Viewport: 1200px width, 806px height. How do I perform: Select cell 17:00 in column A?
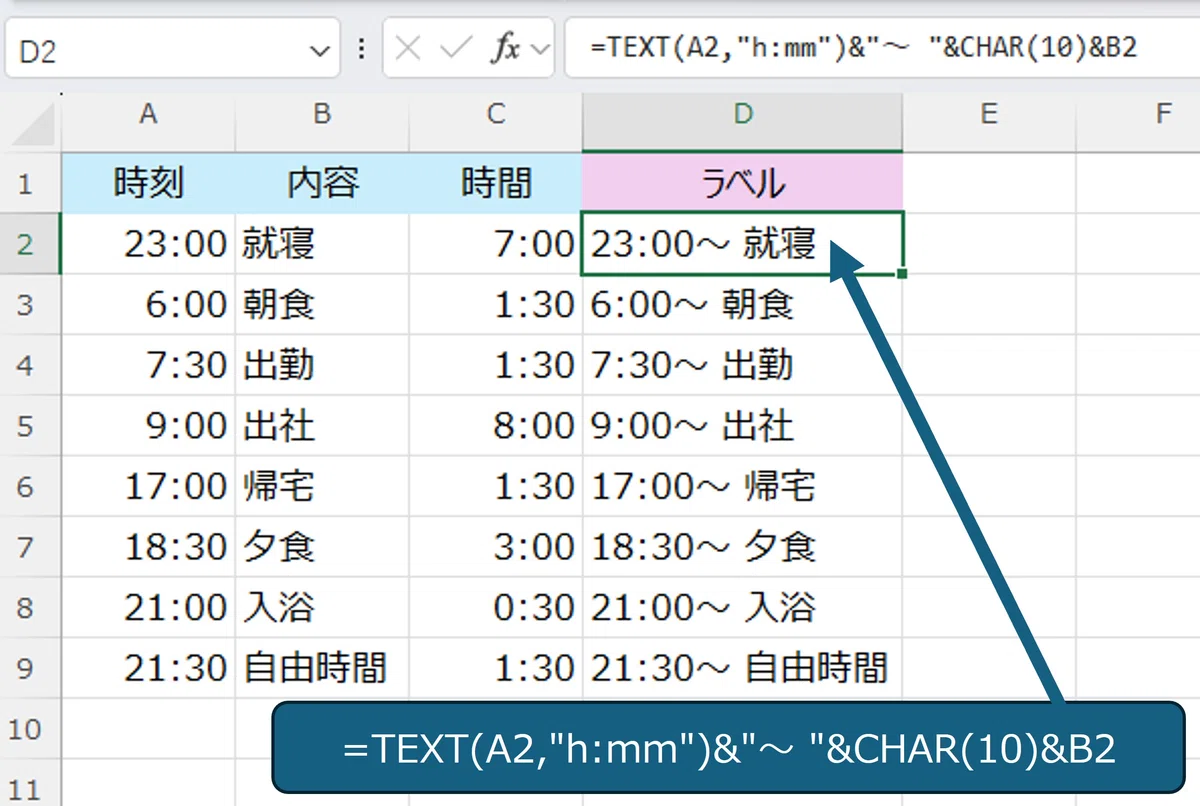(148, 486)
